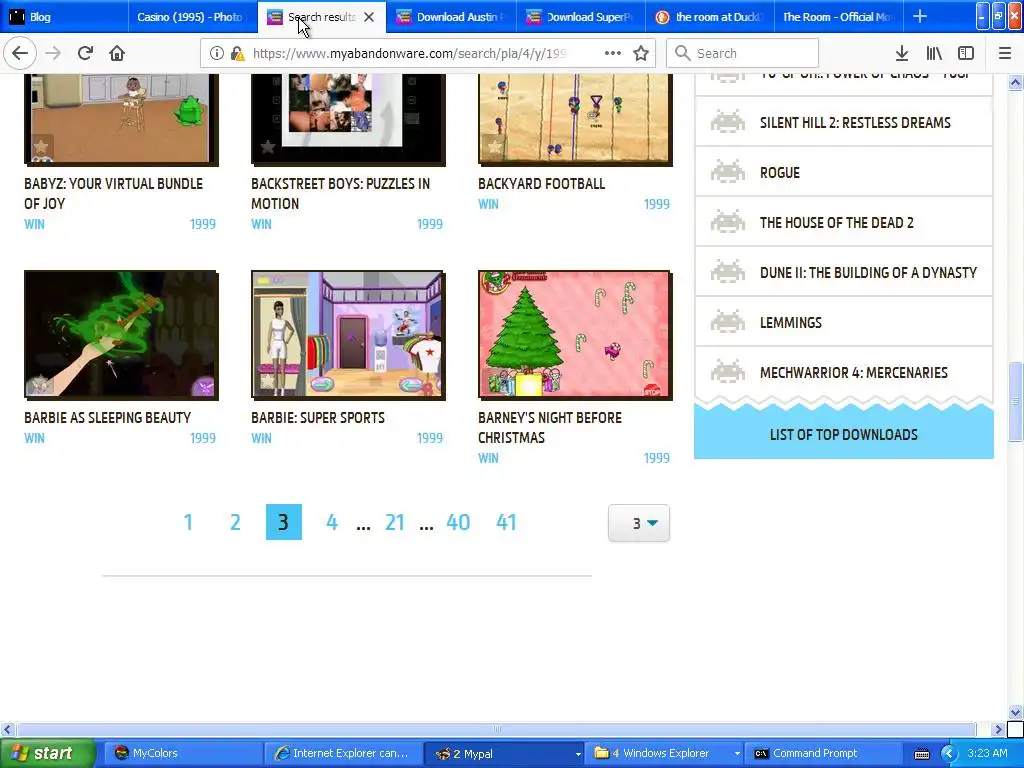
Task: Click into the browser Search field
Action: click(x=743, y=54)
